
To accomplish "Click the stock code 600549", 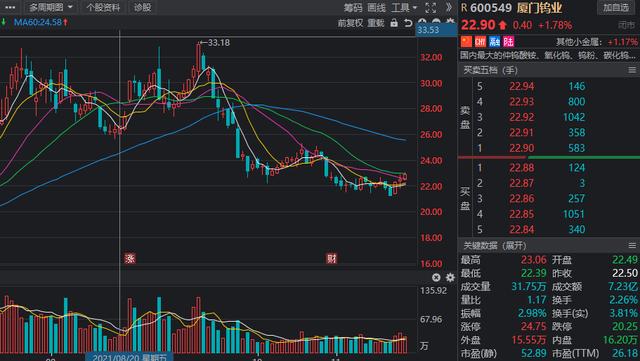I will [x=491, y=8].
